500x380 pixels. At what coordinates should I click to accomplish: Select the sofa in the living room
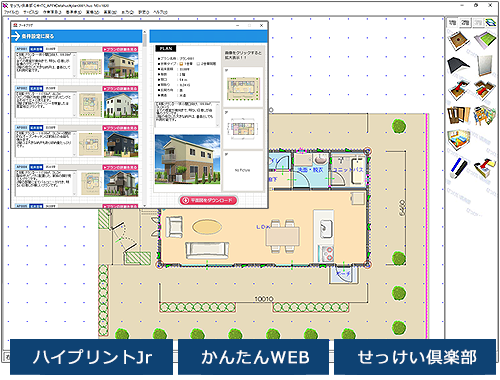(x=207, y=250)
